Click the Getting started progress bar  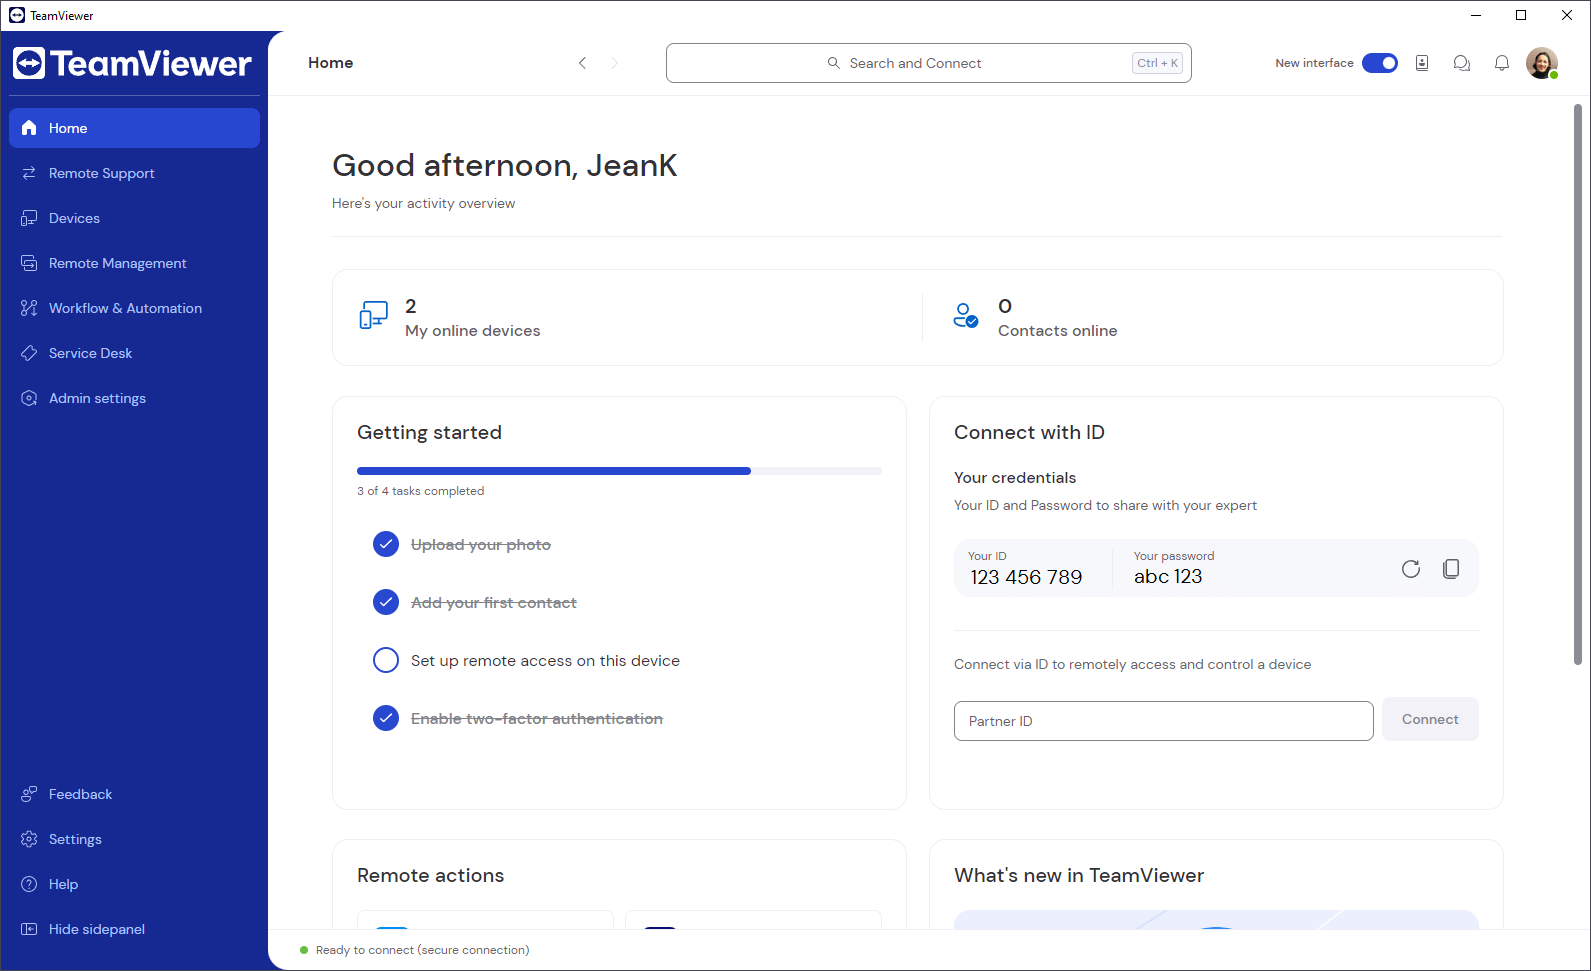[619, 471]
